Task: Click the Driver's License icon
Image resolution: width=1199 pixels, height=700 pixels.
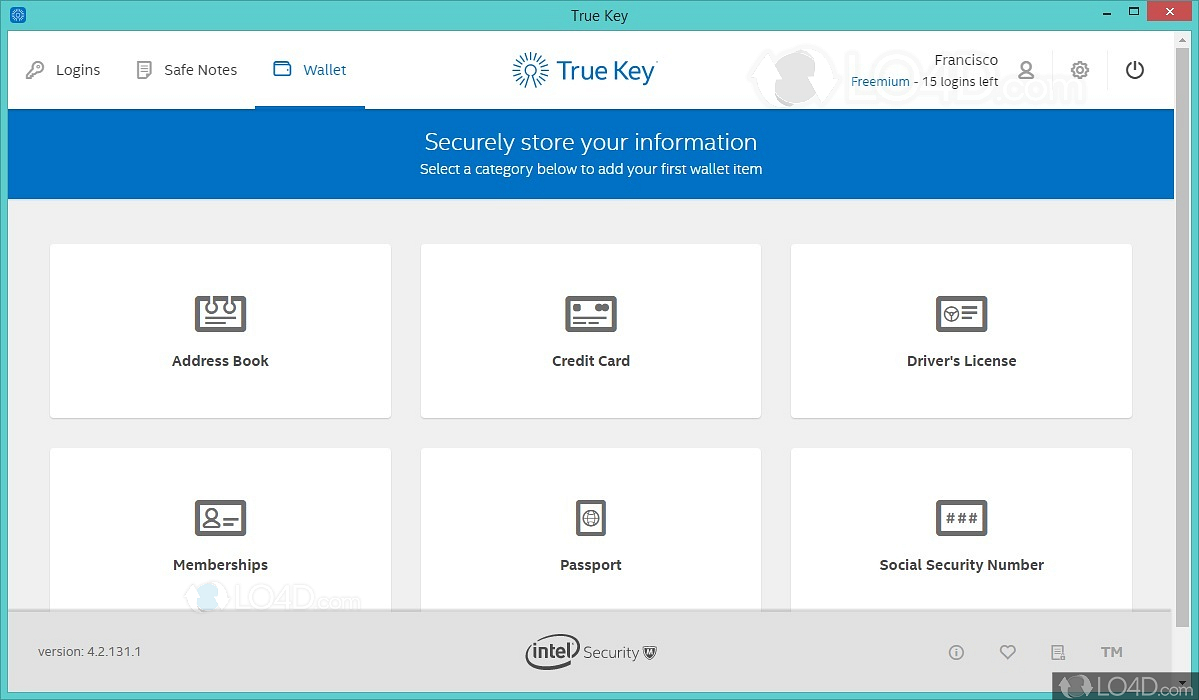Action: tap(962, 314)
